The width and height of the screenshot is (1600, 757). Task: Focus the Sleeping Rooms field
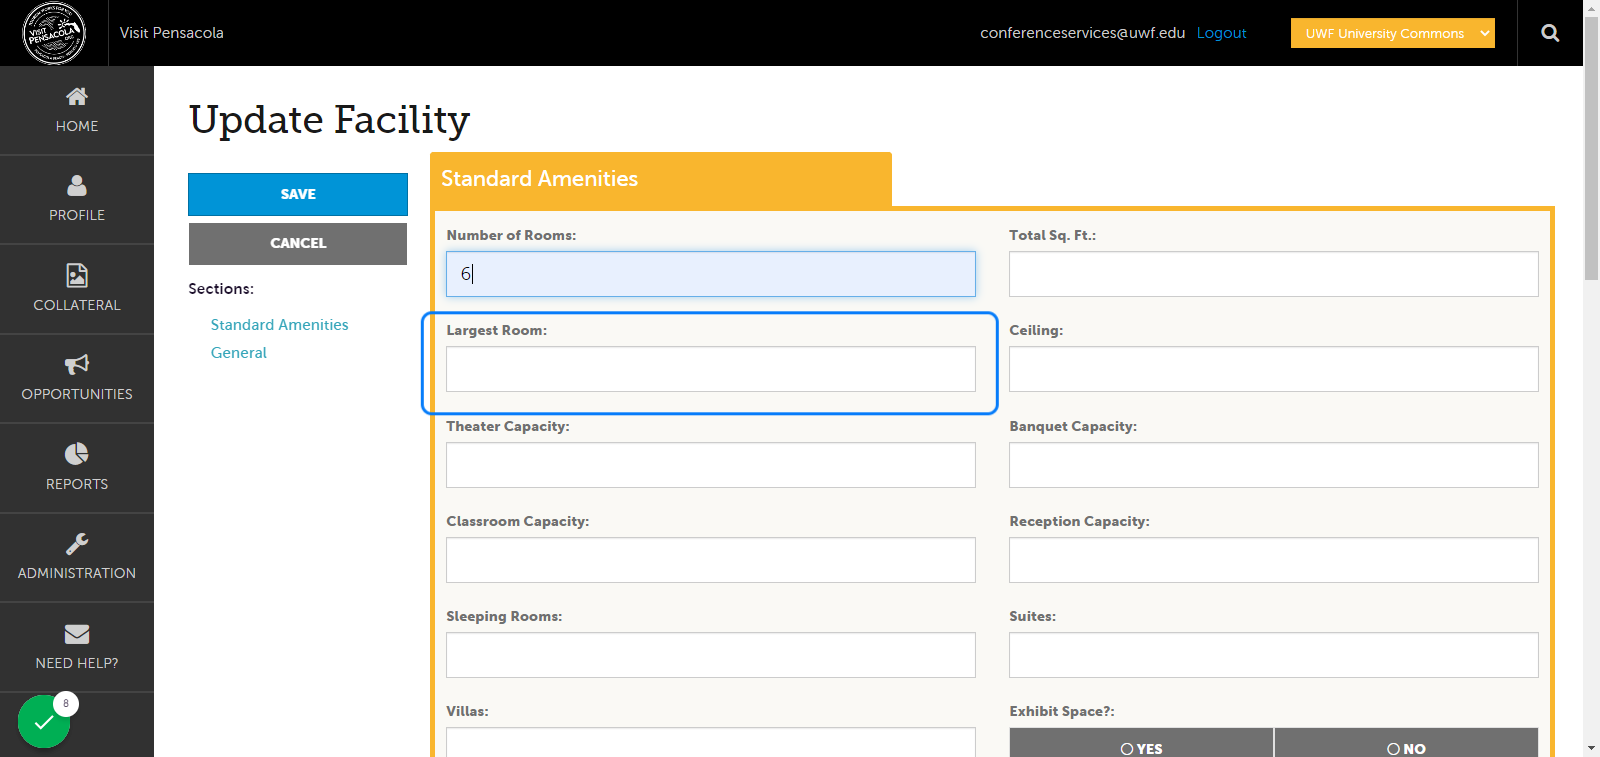(711, 655)
